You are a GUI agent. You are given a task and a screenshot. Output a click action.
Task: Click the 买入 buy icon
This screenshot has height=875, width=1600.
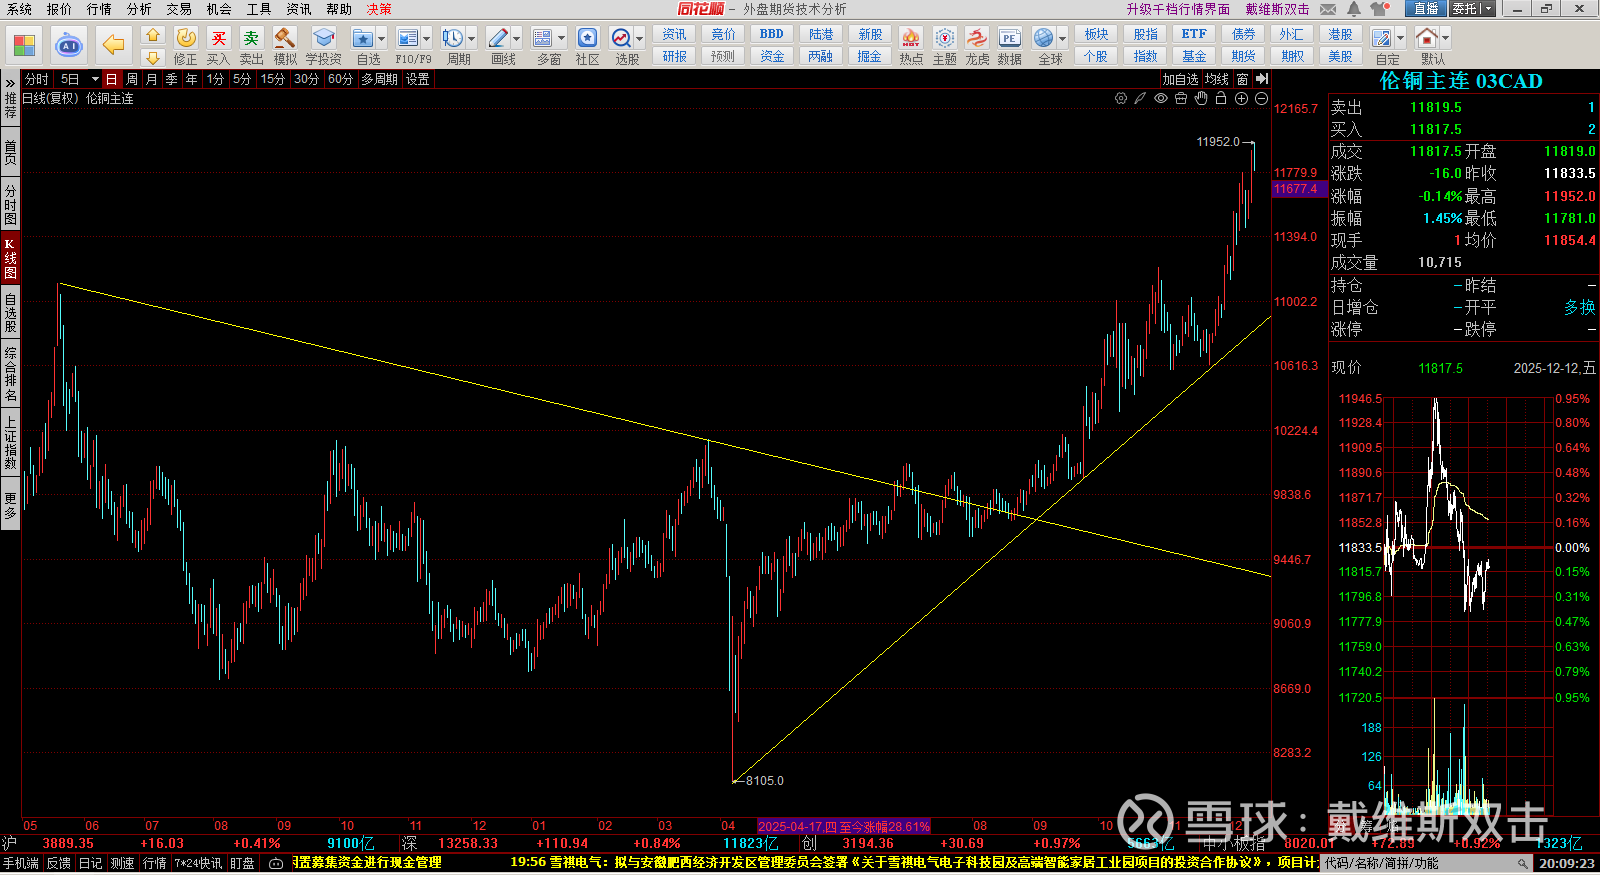click(x=218, y=39)
